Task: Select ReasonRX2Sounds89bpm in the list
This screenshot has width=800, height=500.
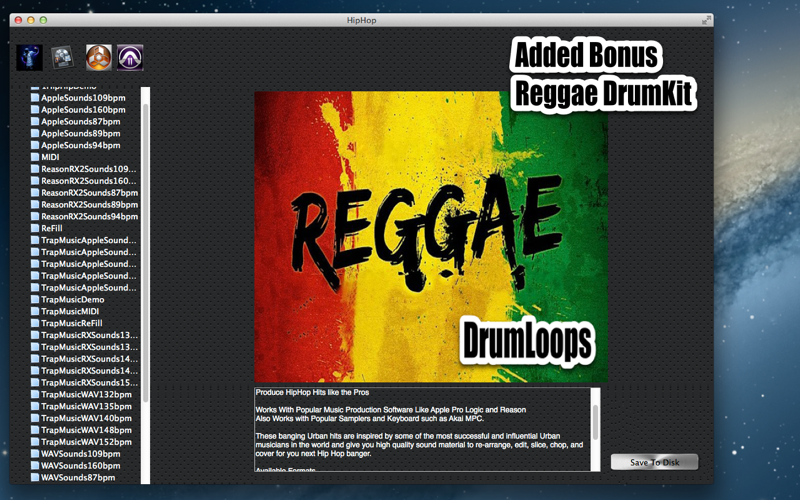Action: [x=84, y=205]
